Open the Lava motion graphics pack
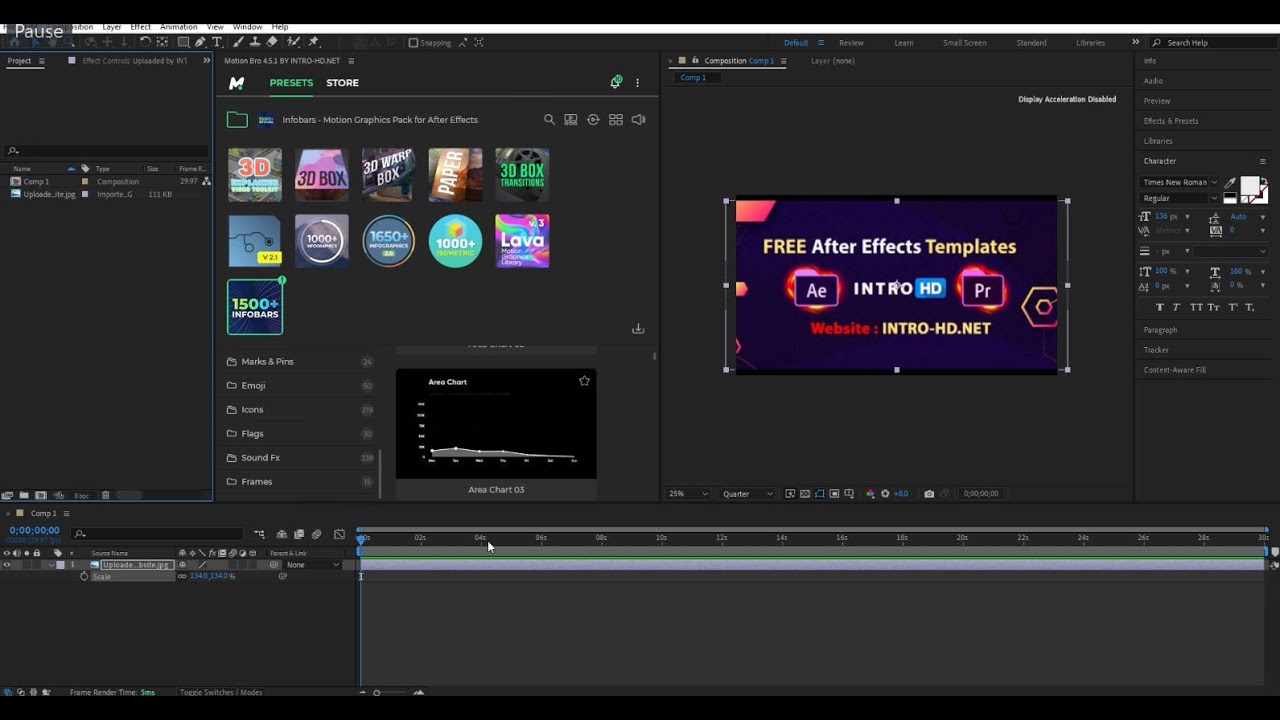This screenshot has width=1280, height=720. (x=522, y=241)
